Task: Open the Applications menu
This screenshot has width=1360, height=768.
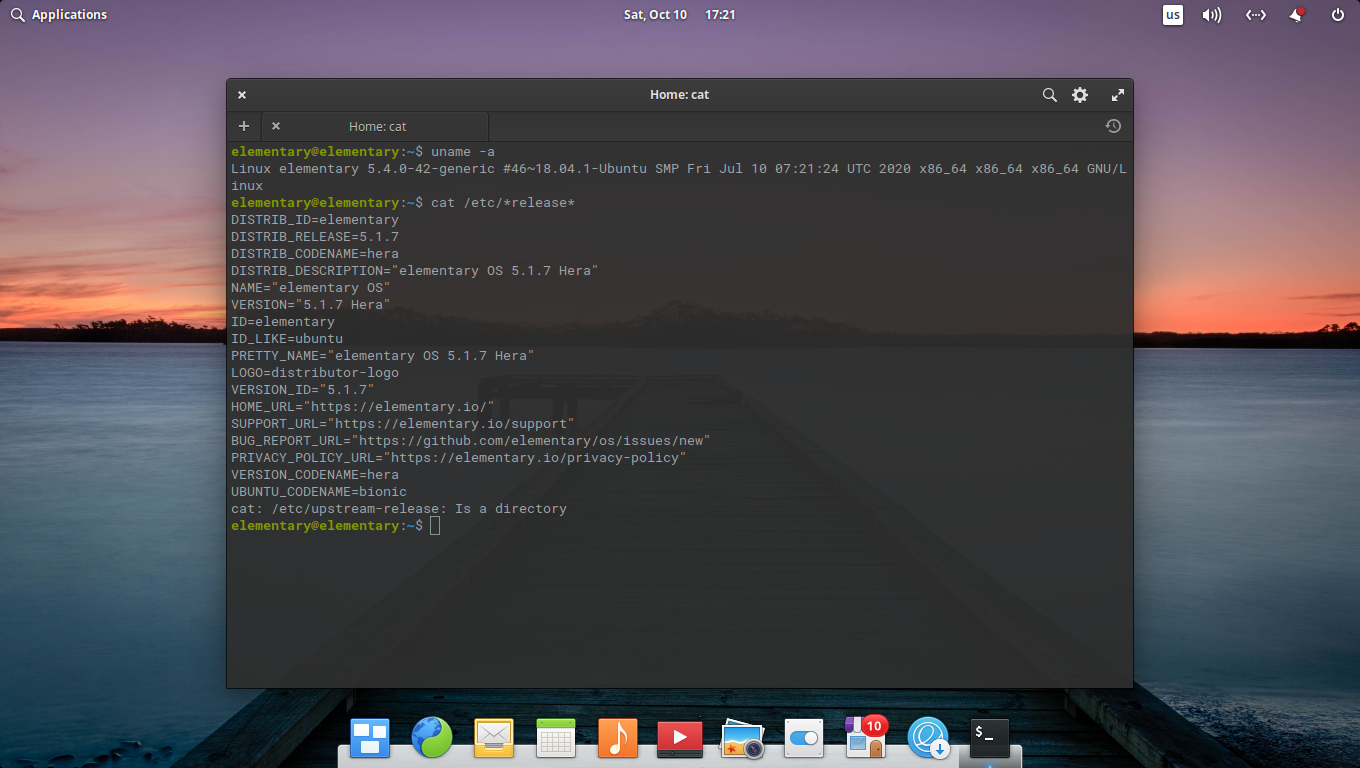Action: point(59,14)
